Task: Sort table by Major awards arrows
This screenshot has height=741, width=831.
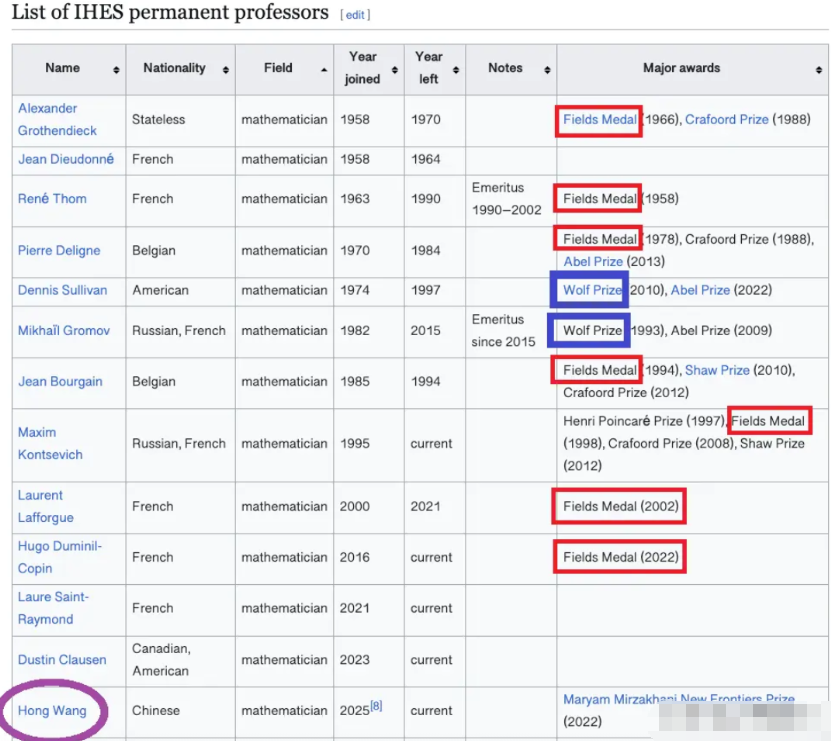Action: [x=819, y=70]
